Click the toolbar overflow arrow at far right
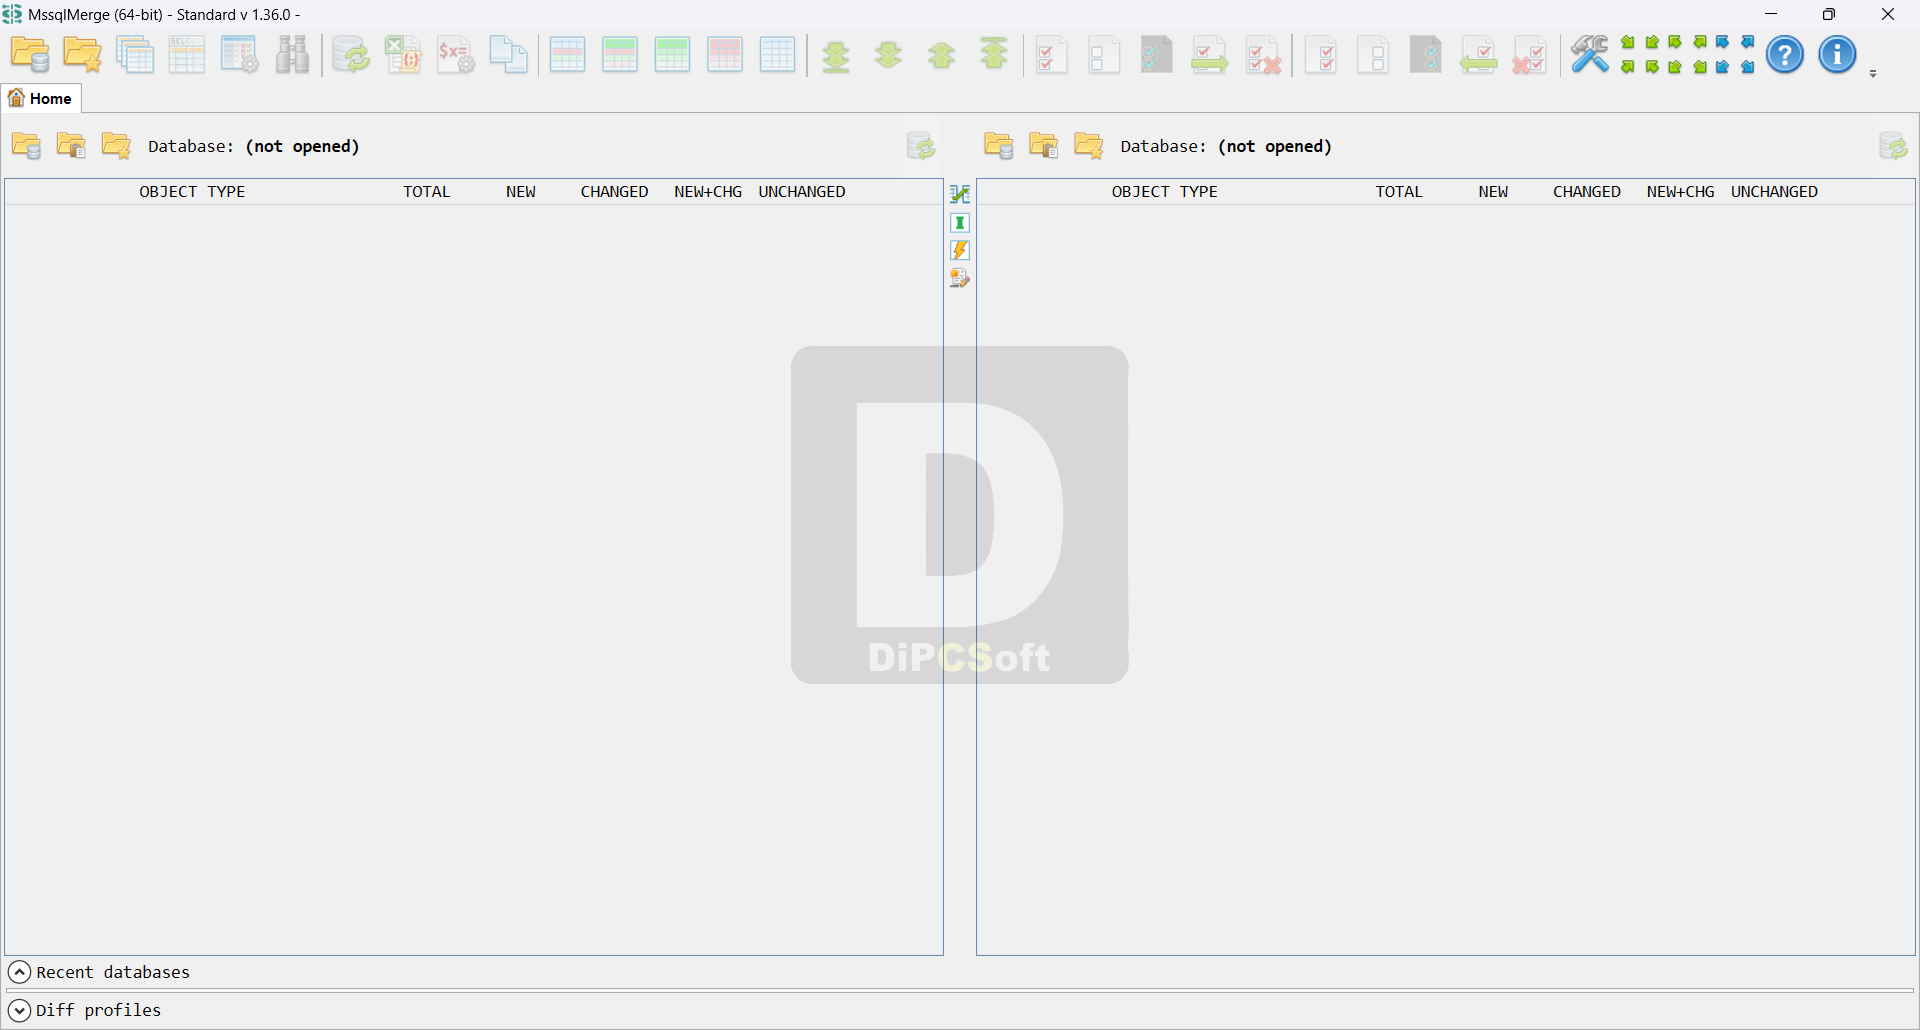Screen dimensions: 1920x1030 1873,73
